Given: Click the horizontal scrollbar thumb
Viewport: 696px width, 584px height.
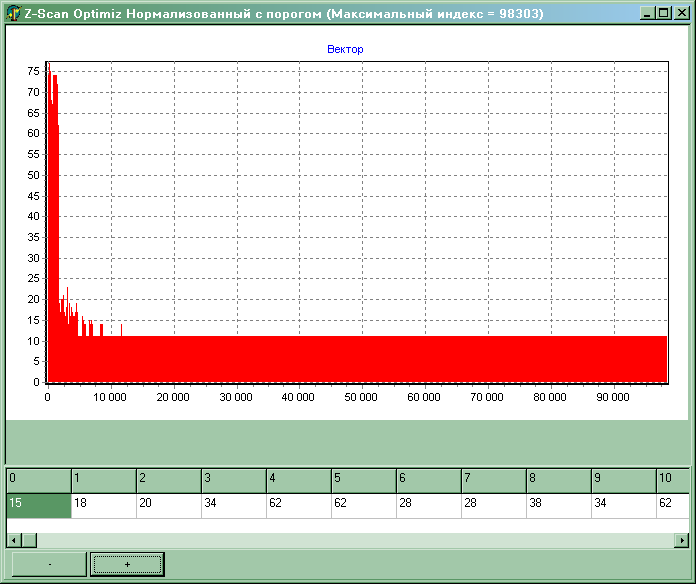Looking at the screenshot, I should (x=29, y=540).
